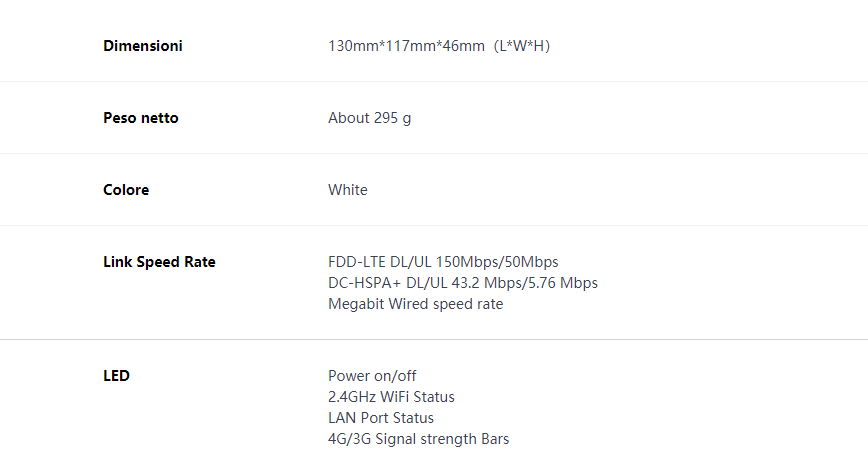Click the LAN Port Status text
The image size is (868, 463).
click(381, 418)
